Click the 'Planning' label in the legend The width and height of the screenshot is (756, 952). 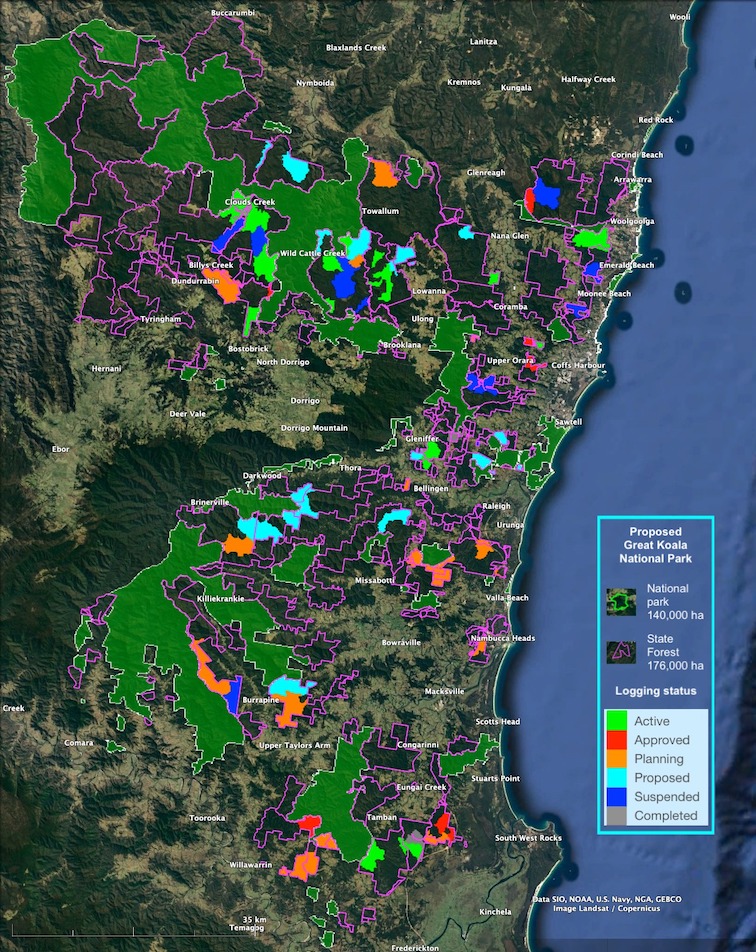[659, 759]
